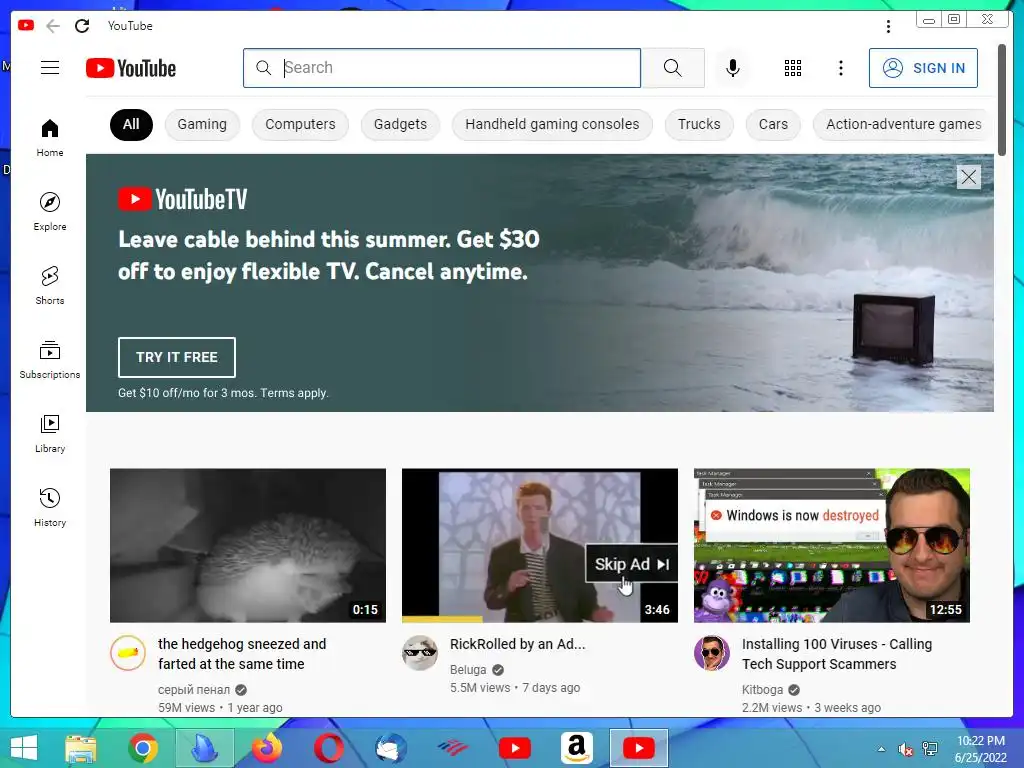Image resolution: width=1024 pixels, height=768 pixels.
Task: Click the YouTube logo
Action: pyautogui.click(x=131, y=68)
